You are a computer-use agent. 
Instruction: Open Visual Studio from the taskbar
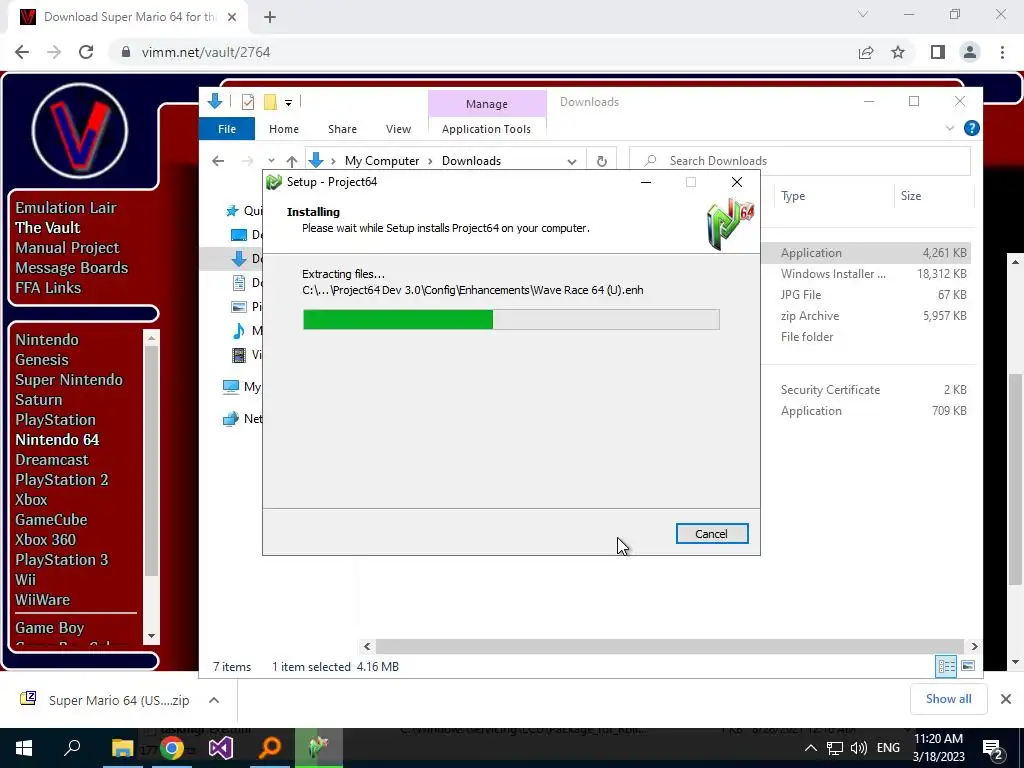coord(221,748)
